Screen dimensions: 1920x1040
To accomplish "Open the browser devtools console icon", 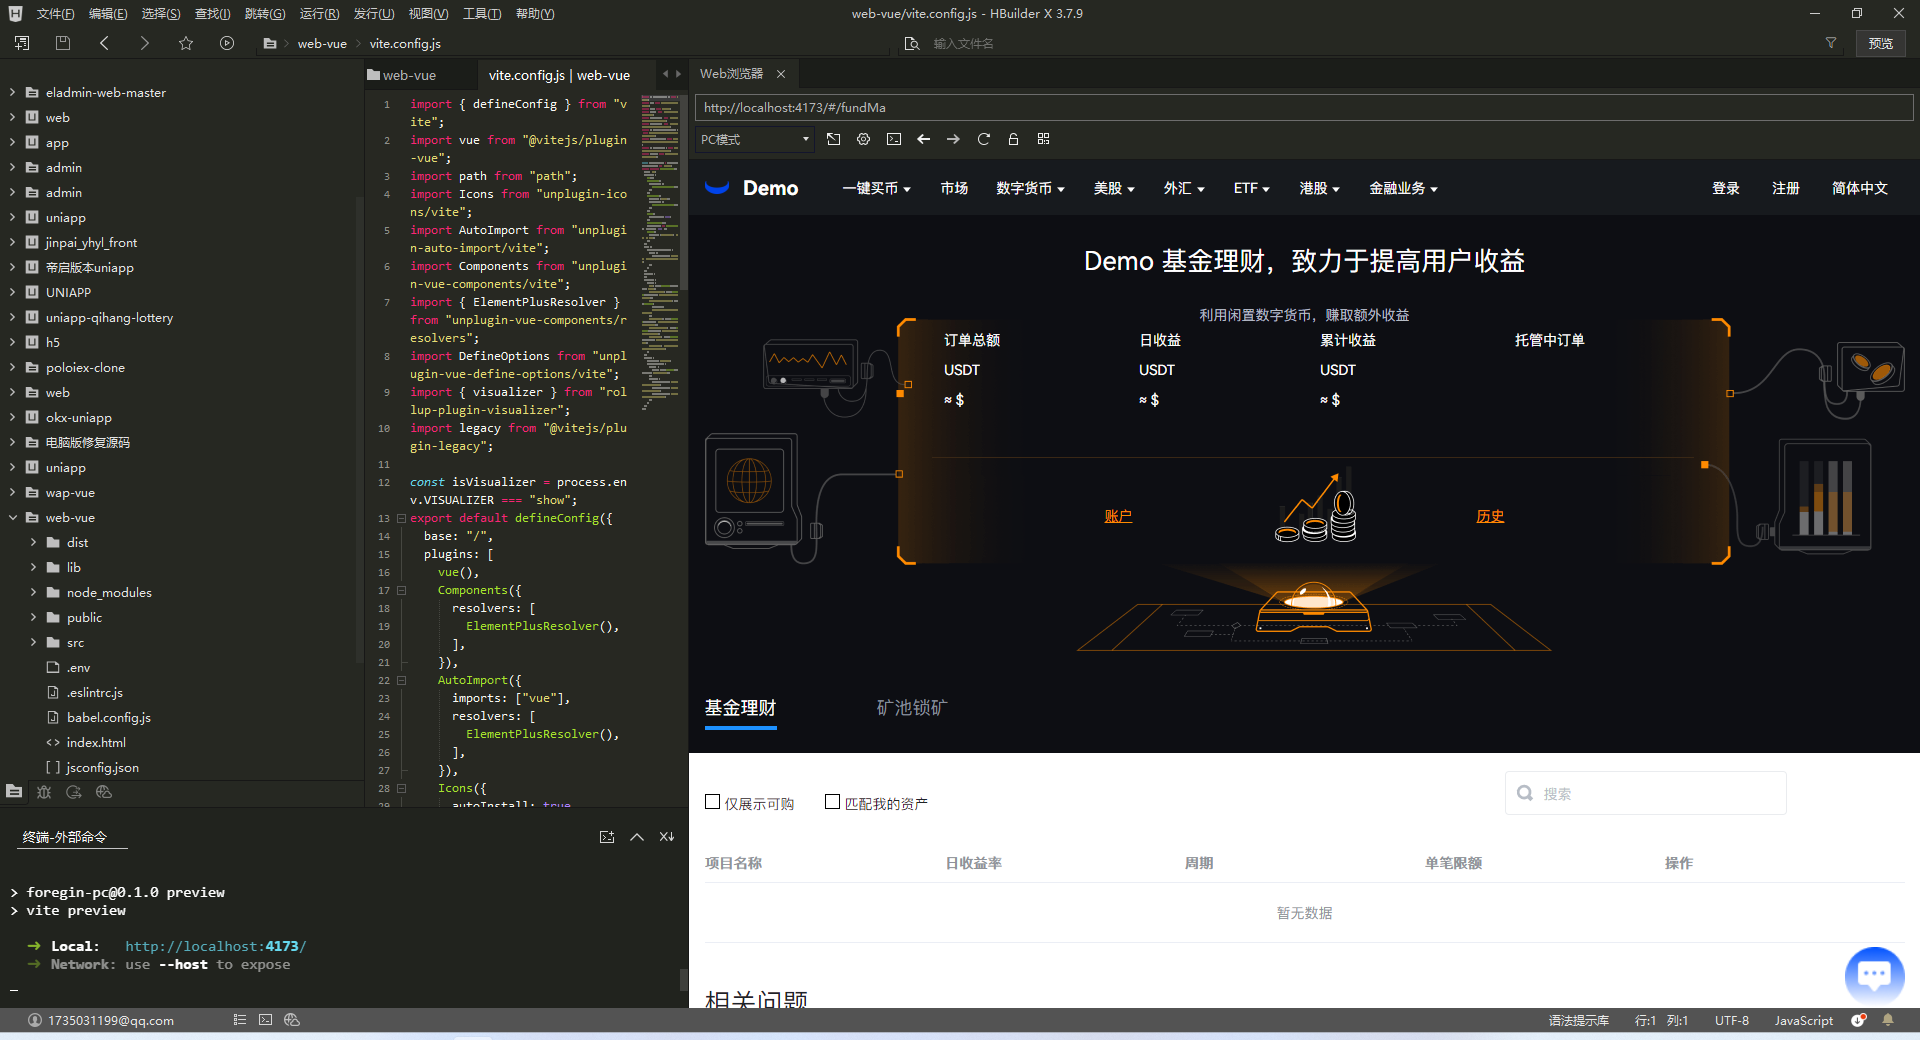I will [x=894, y=139].
